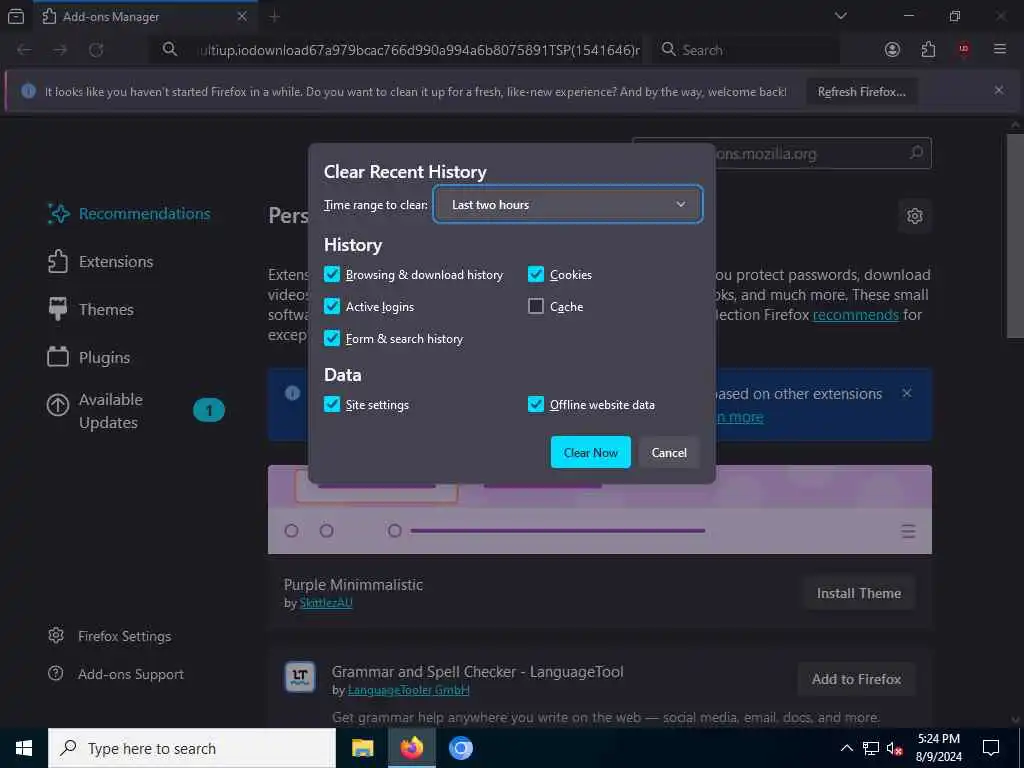1024x768 pixels.
Task: Click the LanguageTool extension icon
Action: [300, 677]
